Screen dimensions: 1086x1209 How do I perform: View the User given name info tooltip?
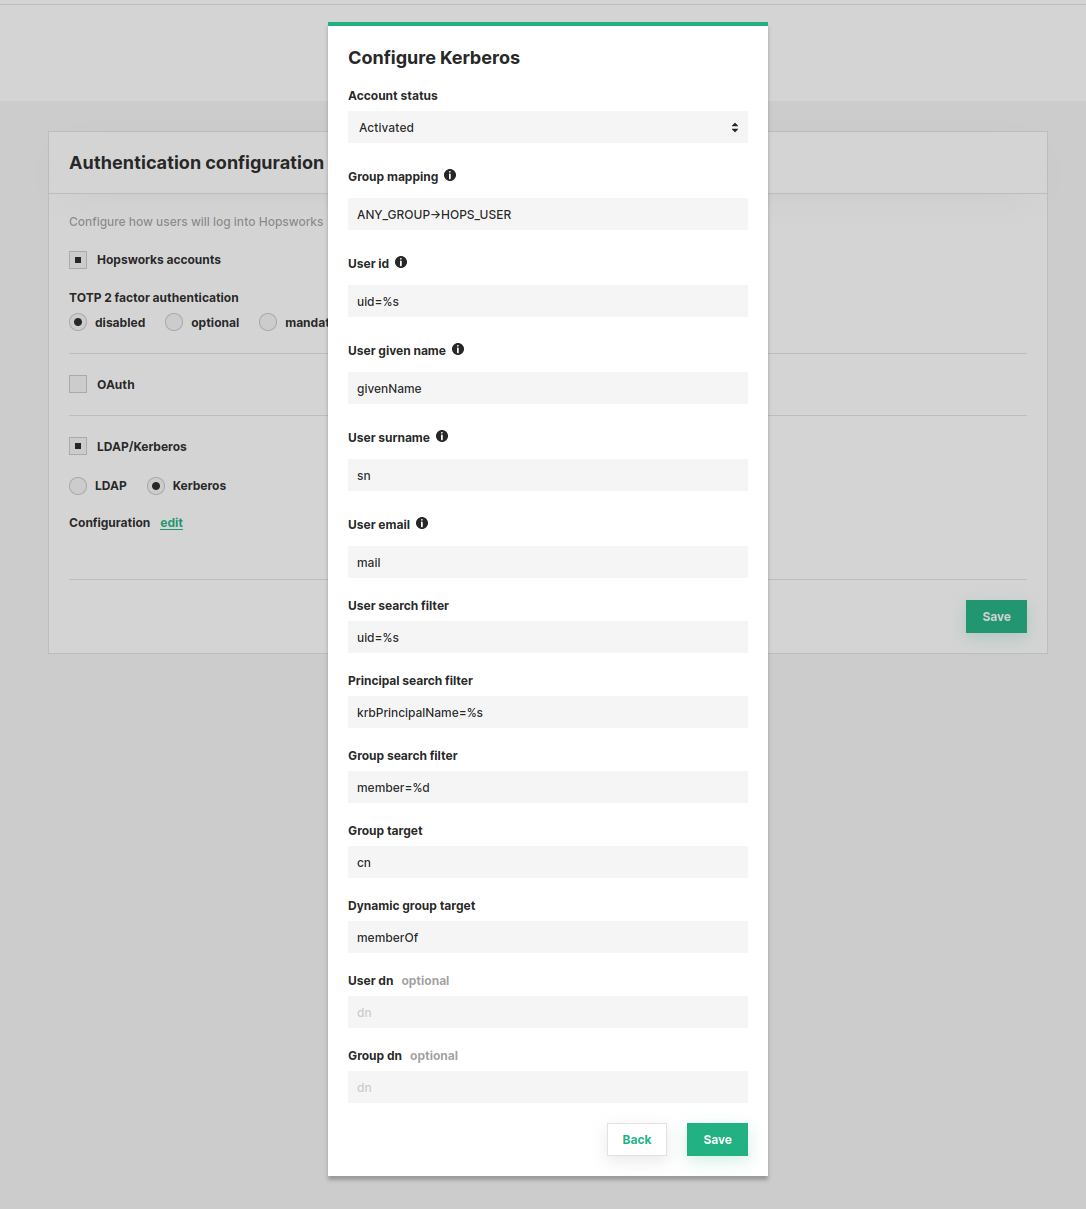pos(458,348)
